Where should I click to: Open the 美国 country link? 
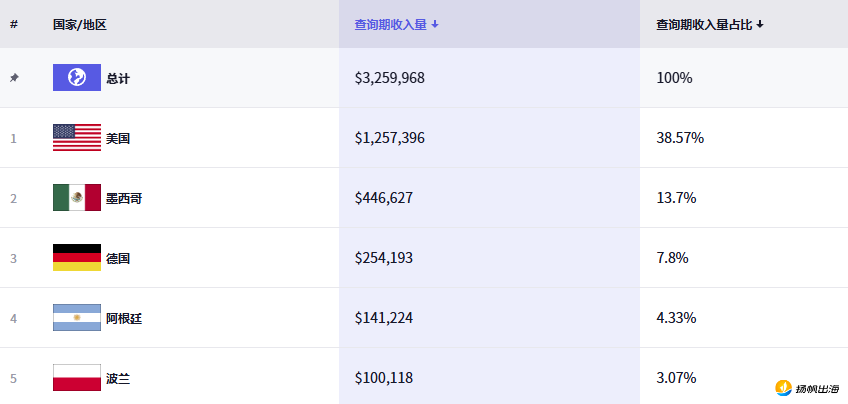tap(118, 138)
